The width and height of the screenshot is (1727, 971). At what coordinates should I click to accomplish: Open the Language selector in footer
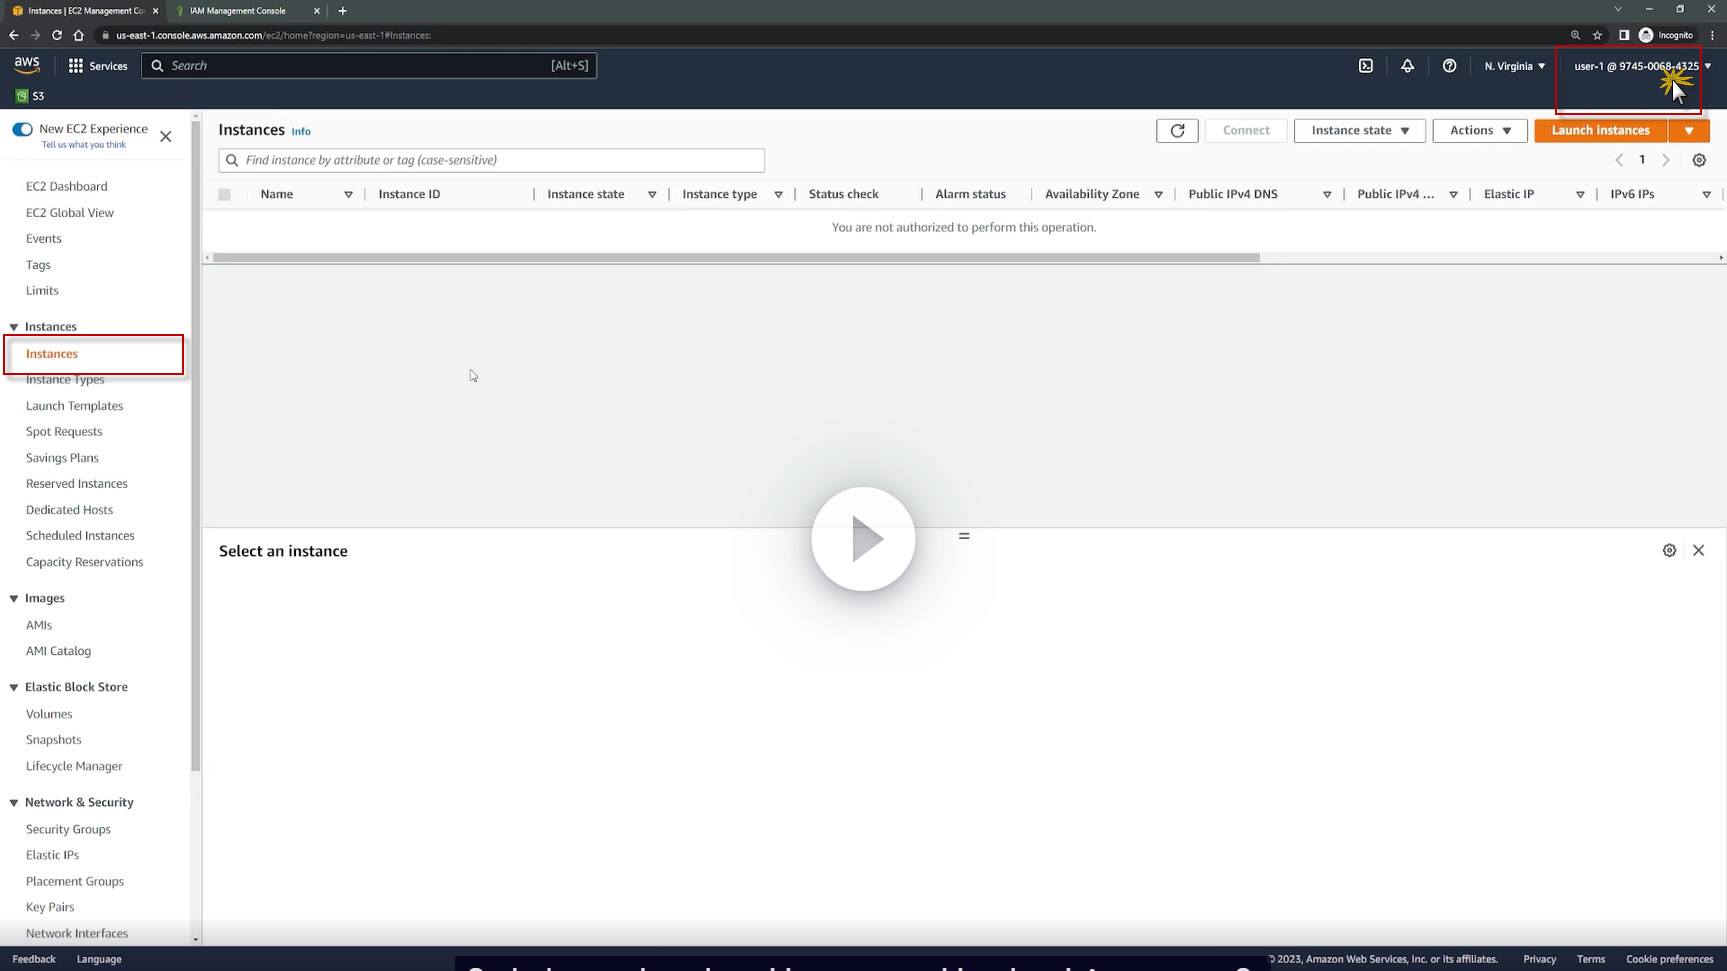point(99,959)
